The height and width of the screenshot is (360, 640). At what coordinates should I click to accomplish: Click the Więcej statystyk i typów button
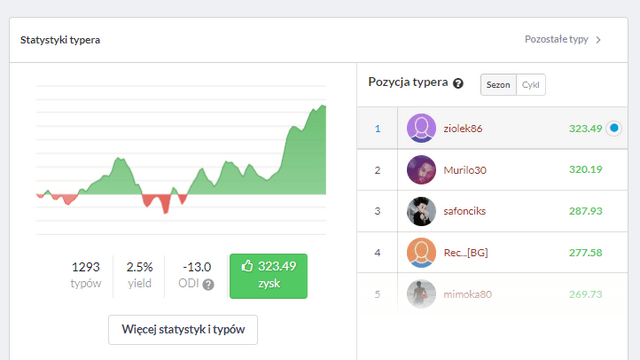point(183,330)
